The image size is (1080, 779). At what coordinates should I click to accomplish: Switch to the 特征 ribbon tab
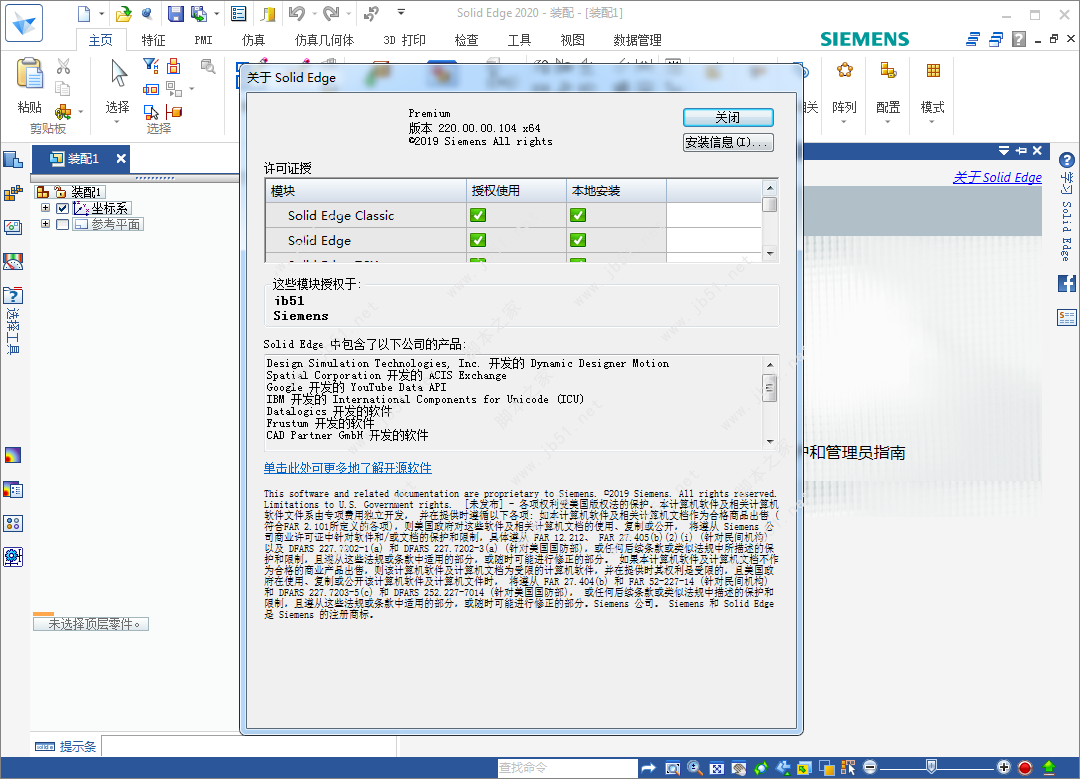point(154,40)
